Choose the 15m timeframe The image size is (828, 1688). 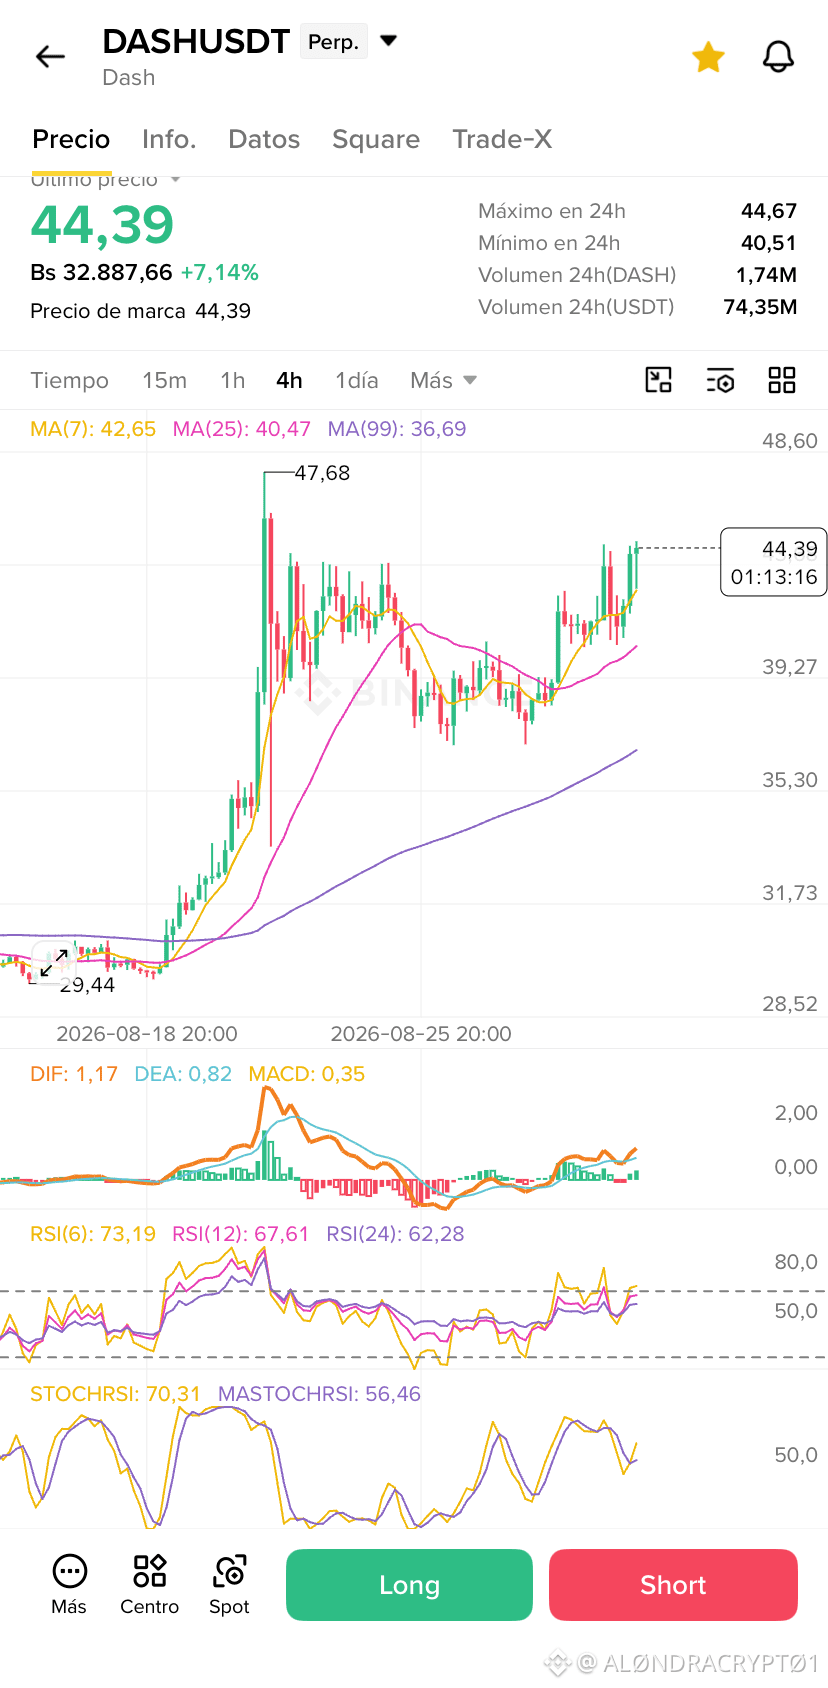[164, 380]
